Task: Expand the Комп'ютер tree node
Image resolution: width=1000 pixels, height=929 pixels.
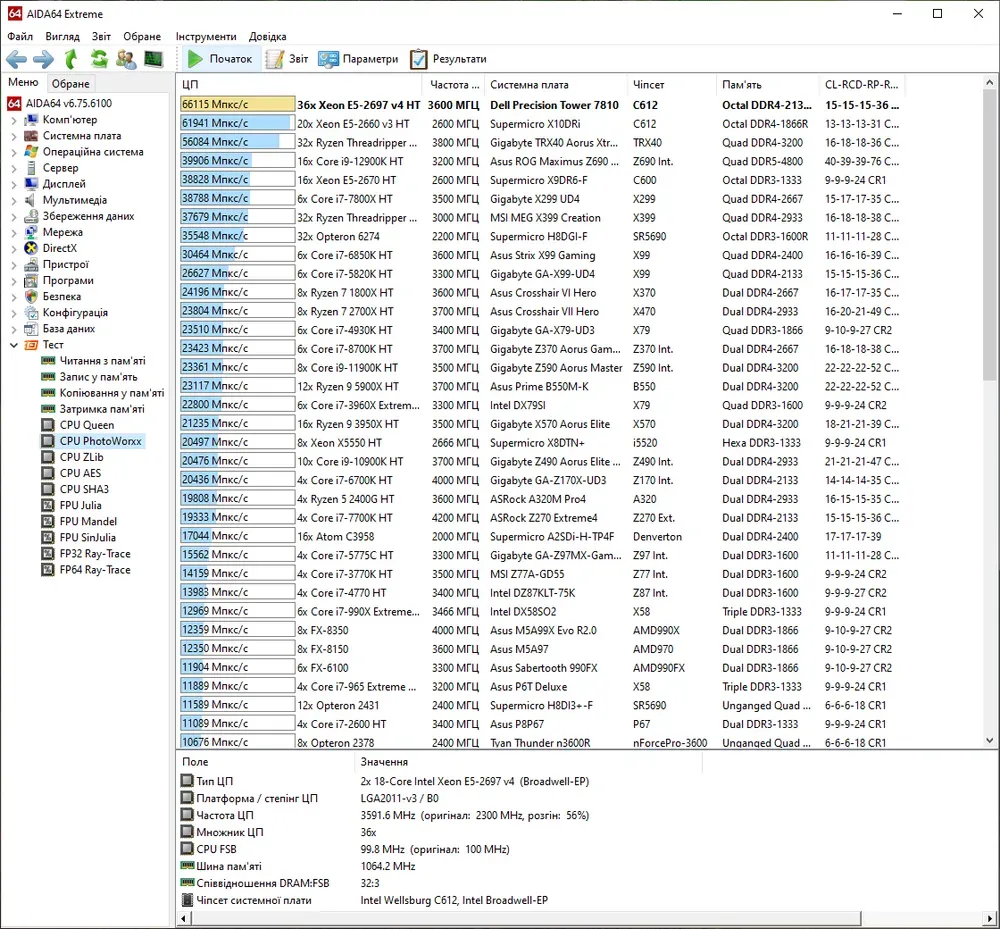Action: point(14,120)
